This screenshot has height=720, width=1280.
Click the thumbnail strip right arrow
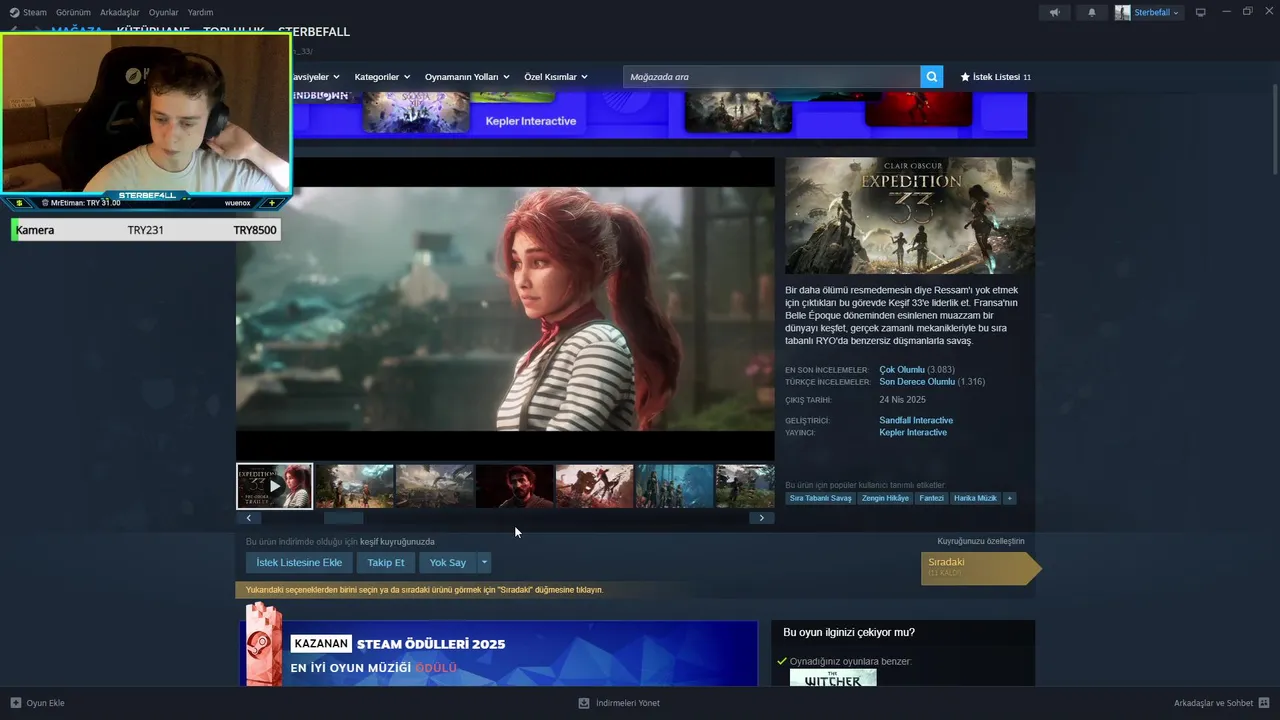[762, 518]
